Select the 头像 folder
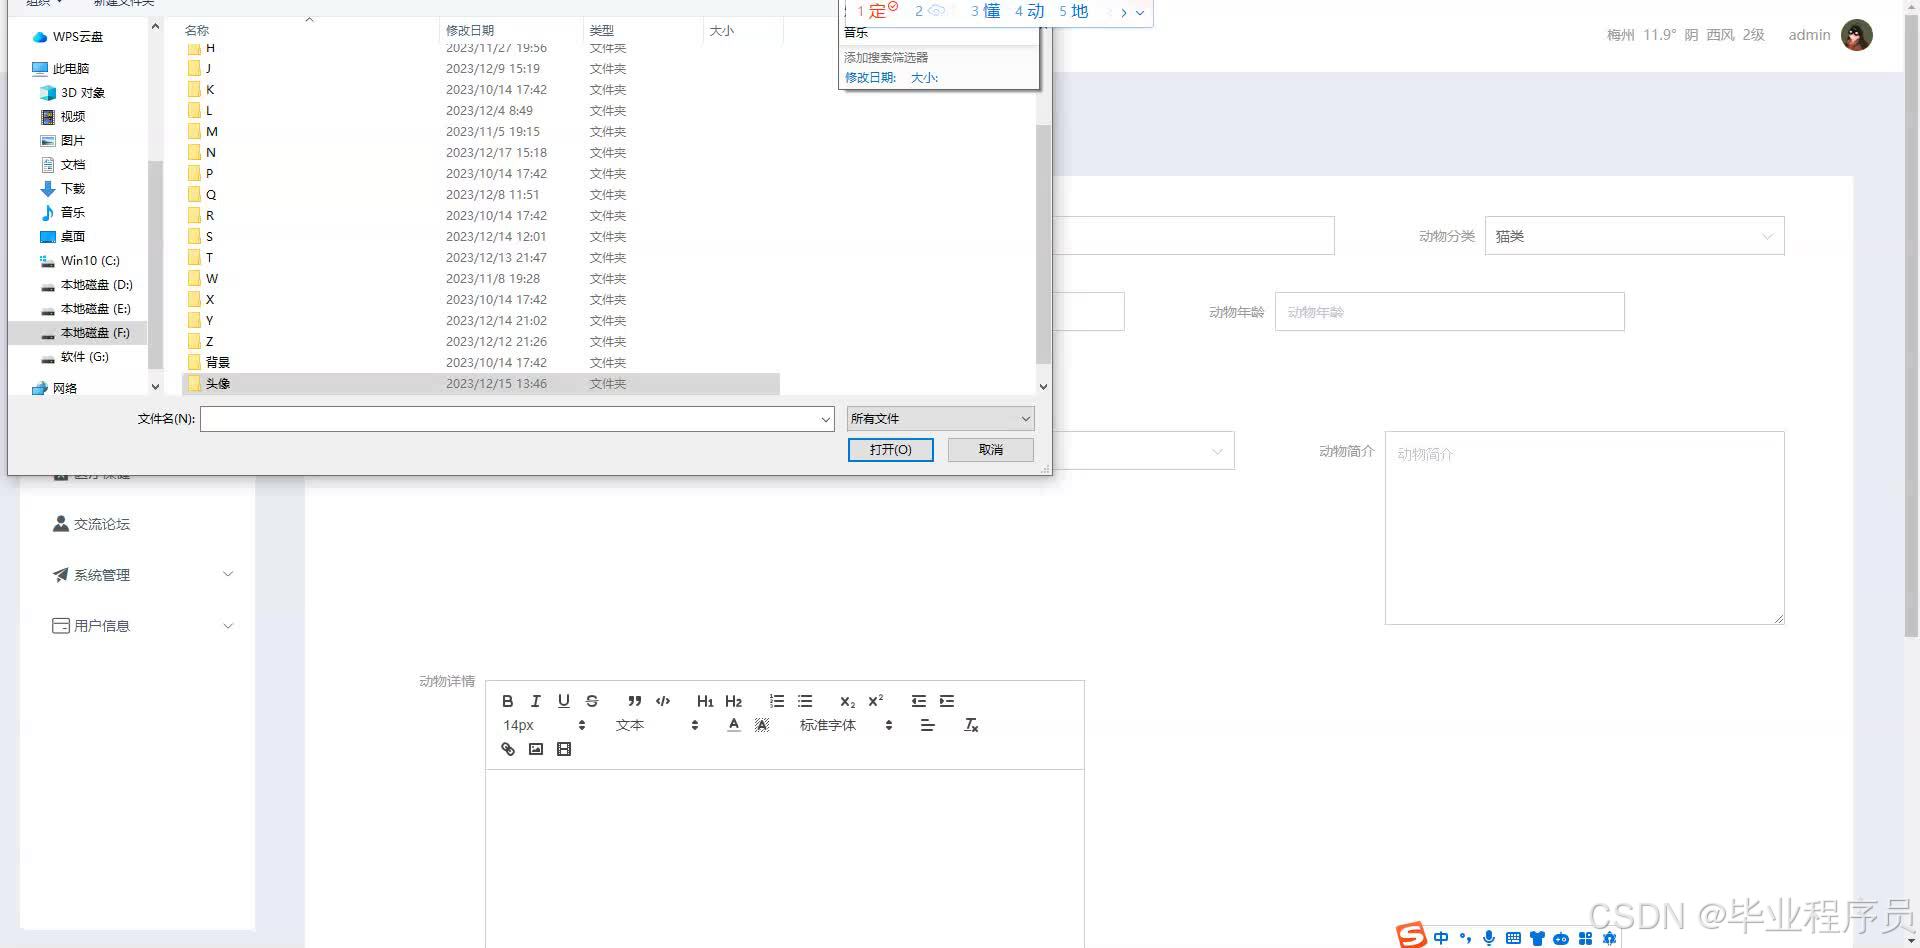Screen dimensions: 1920x948 point(480,384)
